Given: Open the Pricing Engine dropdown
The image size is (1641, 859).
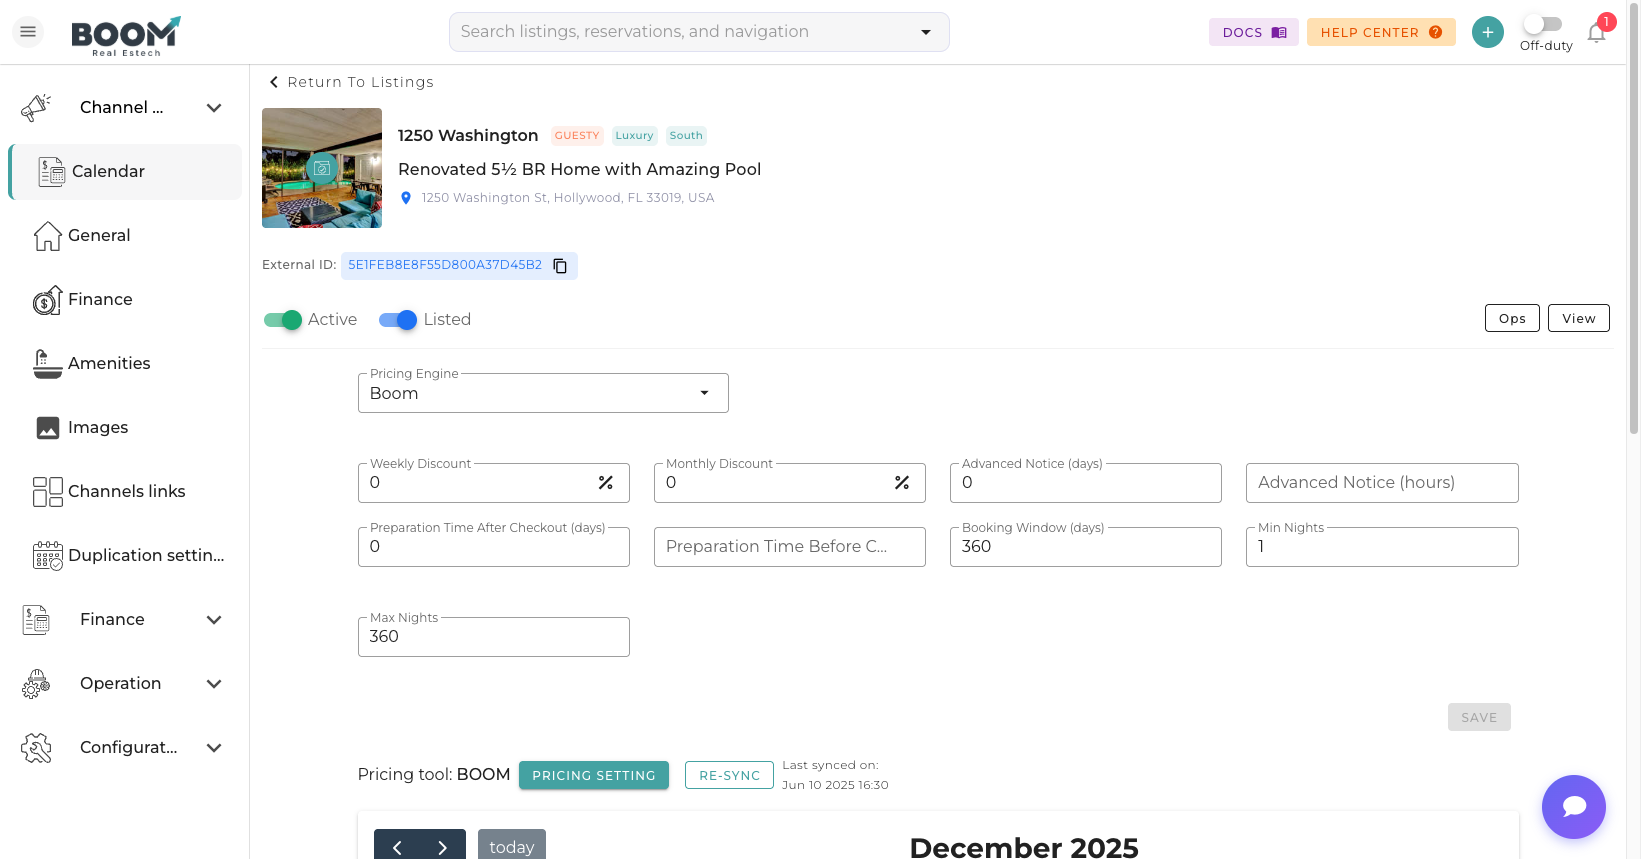Looking at the screenshot, I should pyautogui.click(x=543, y=393).
